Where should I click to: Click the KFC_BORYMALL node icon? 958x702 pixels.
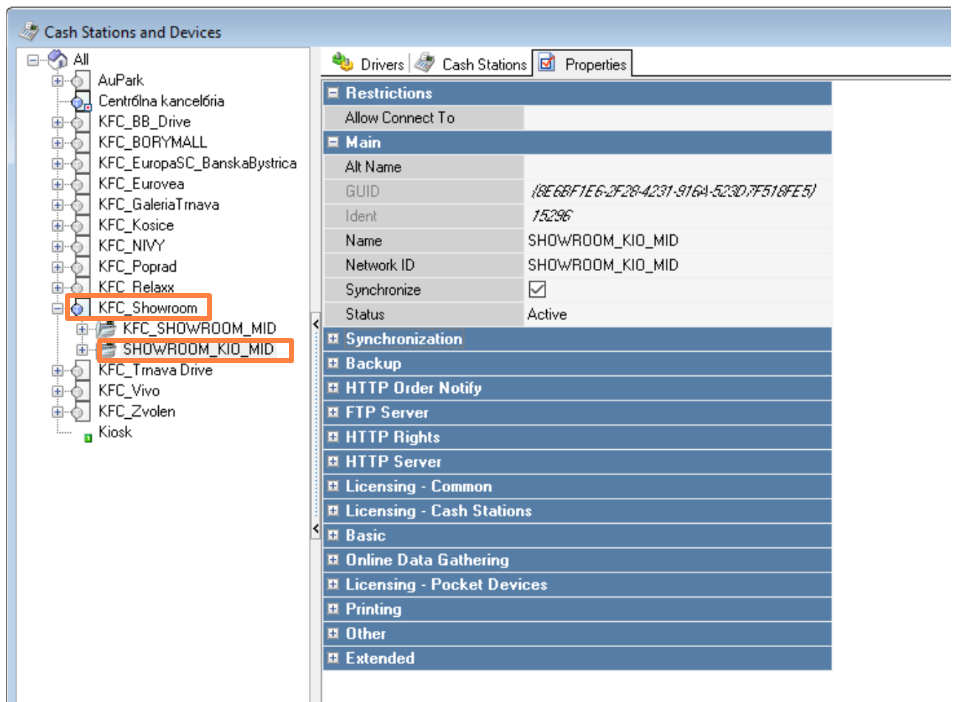(78, 143)
